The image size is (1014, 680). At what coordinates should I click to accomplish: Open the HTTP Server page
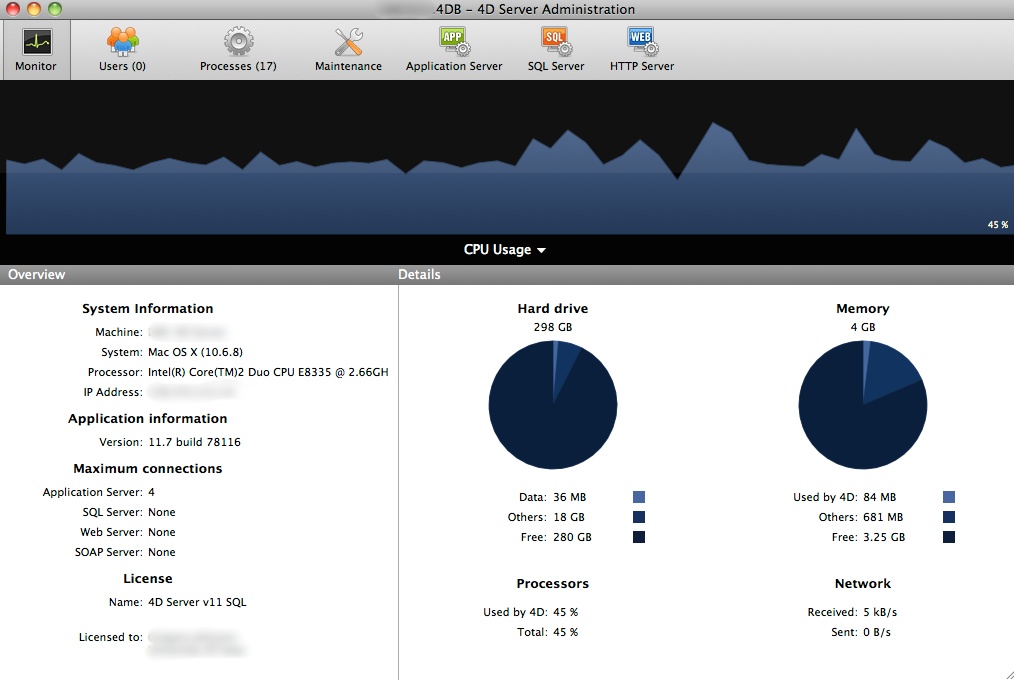click(641, 43)
